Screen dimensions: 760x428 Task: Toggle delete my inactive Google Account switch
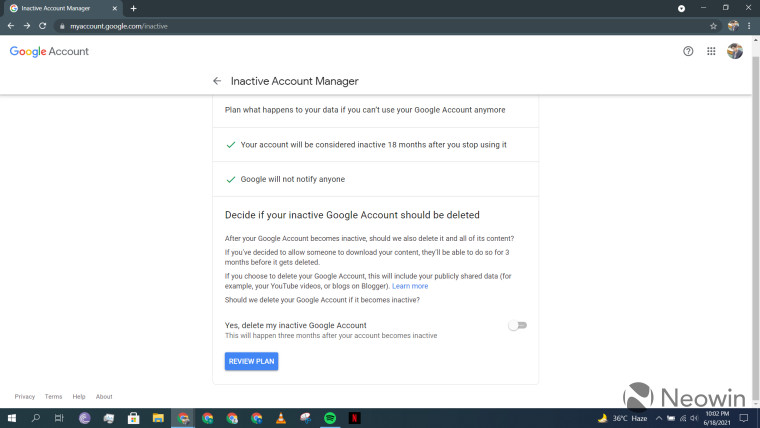tap(517, 325)
